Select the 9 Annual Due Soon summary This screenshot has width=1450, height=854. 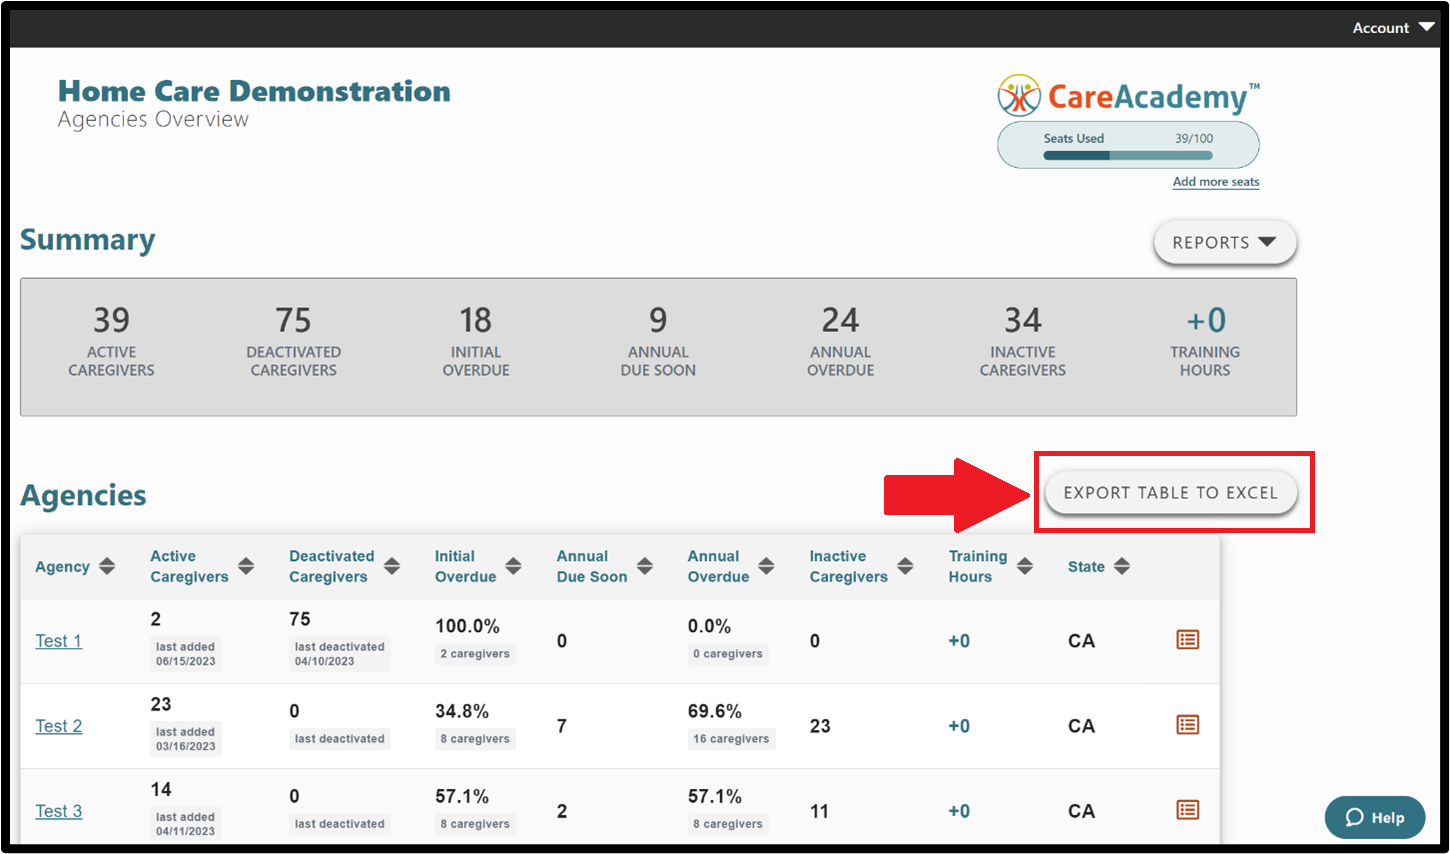pyautogui.click(x=658, y=341)
